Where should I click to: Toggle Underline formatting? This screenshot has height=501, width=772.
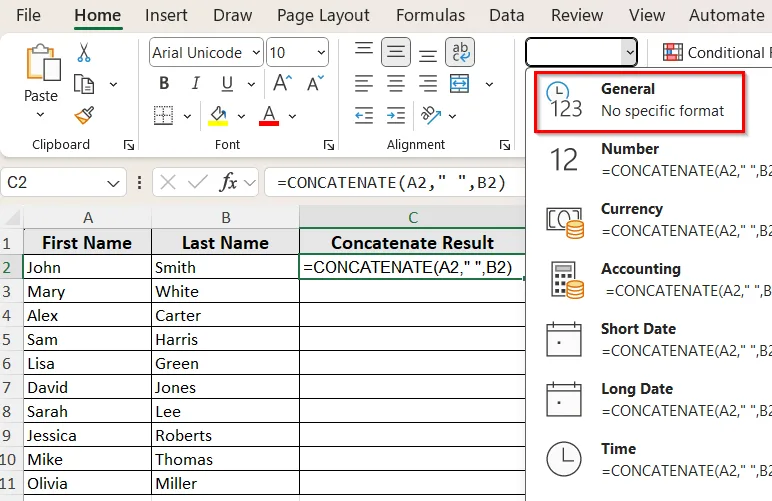(226, 84)
